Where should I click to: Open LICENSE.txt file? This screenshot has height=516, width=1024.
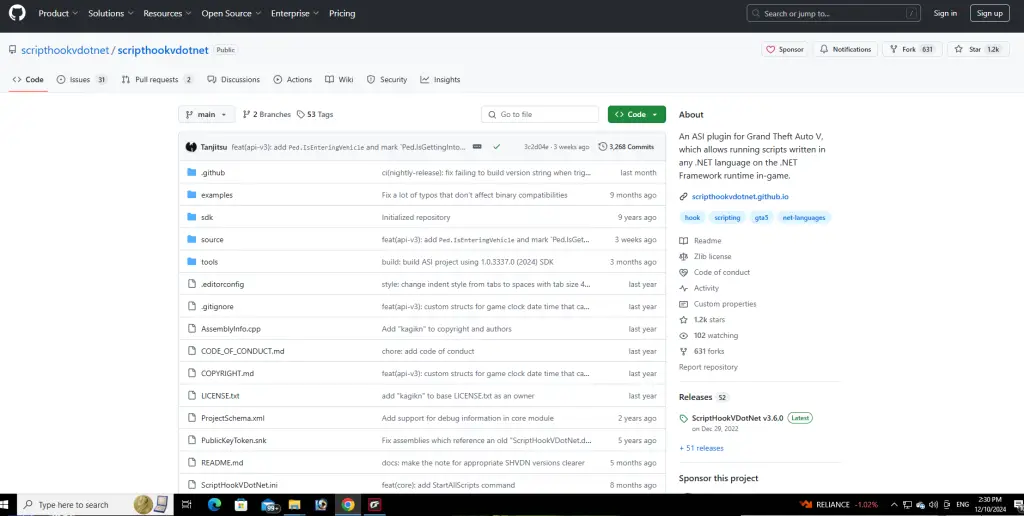(x=220, y=396)
